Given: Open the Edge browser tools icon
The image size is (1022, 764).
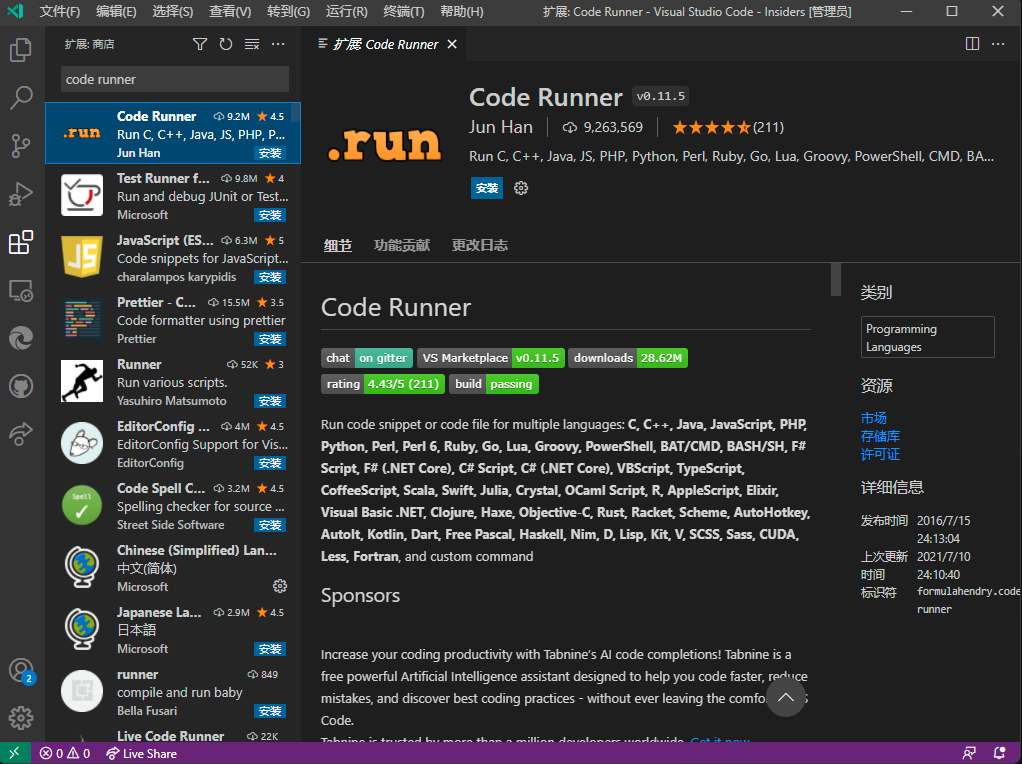Looking at the screenshot, I should click(21, 338).
